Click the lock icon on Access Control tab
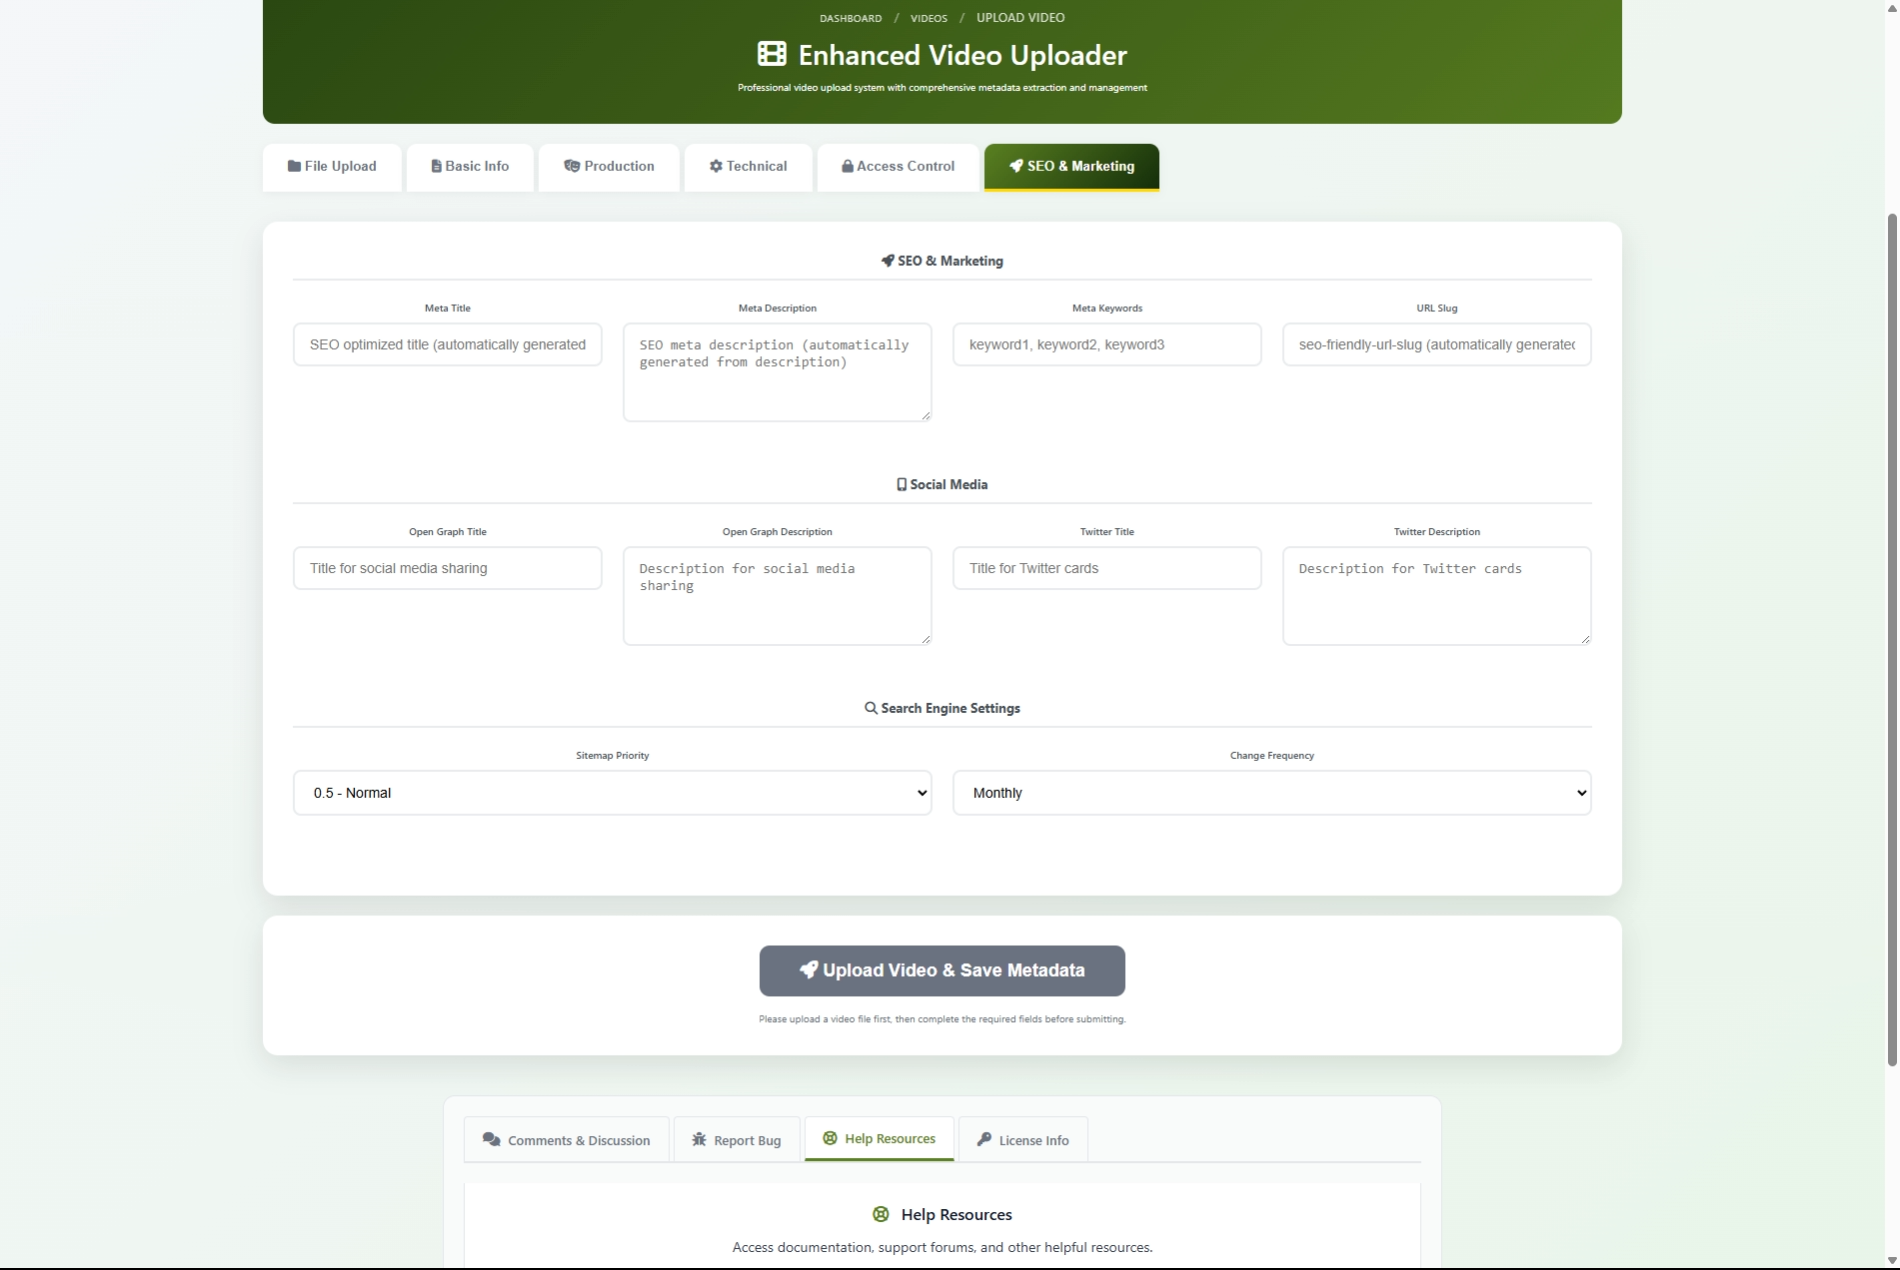This screenshot has height=1270, width=1900. [847, 166]
